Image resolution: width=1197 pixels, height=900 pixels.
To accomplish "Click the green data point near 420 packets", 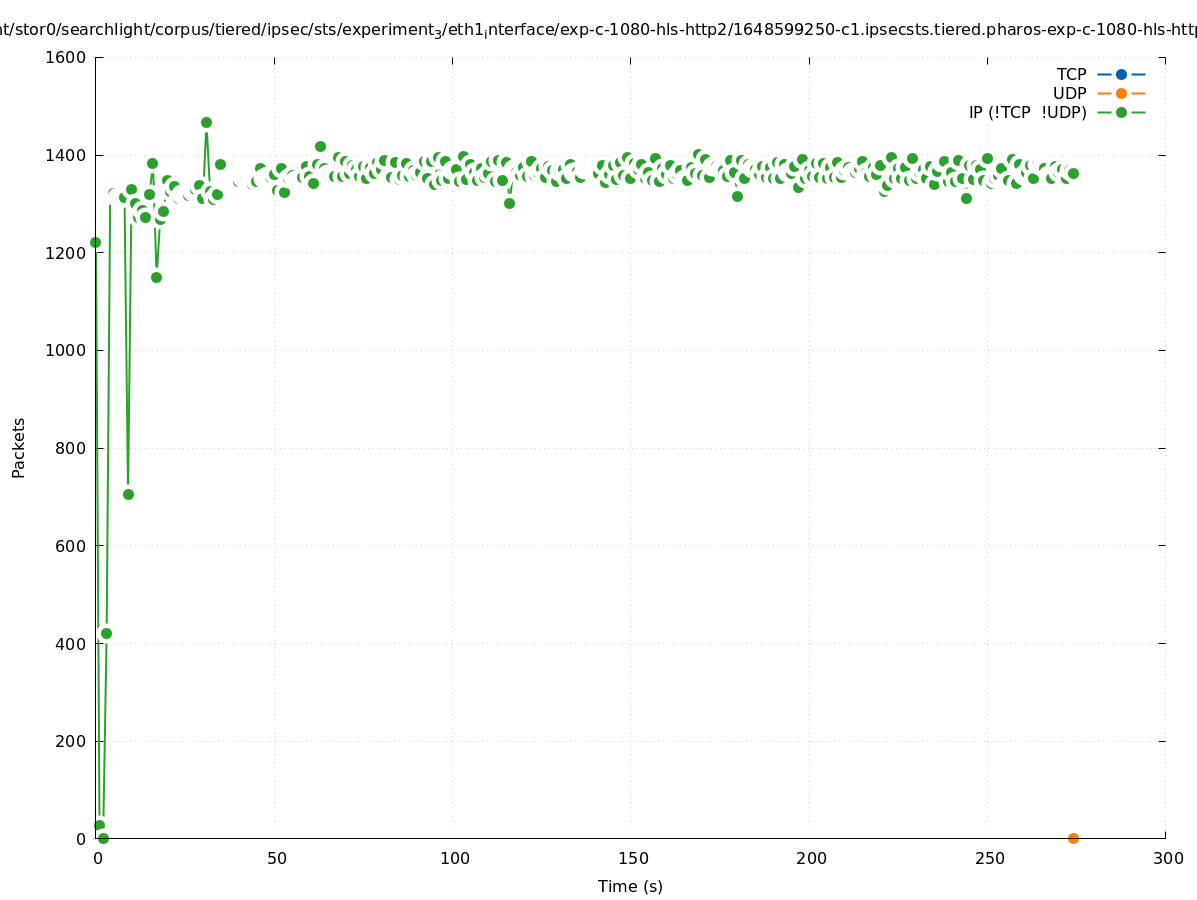I will [106, 633].
